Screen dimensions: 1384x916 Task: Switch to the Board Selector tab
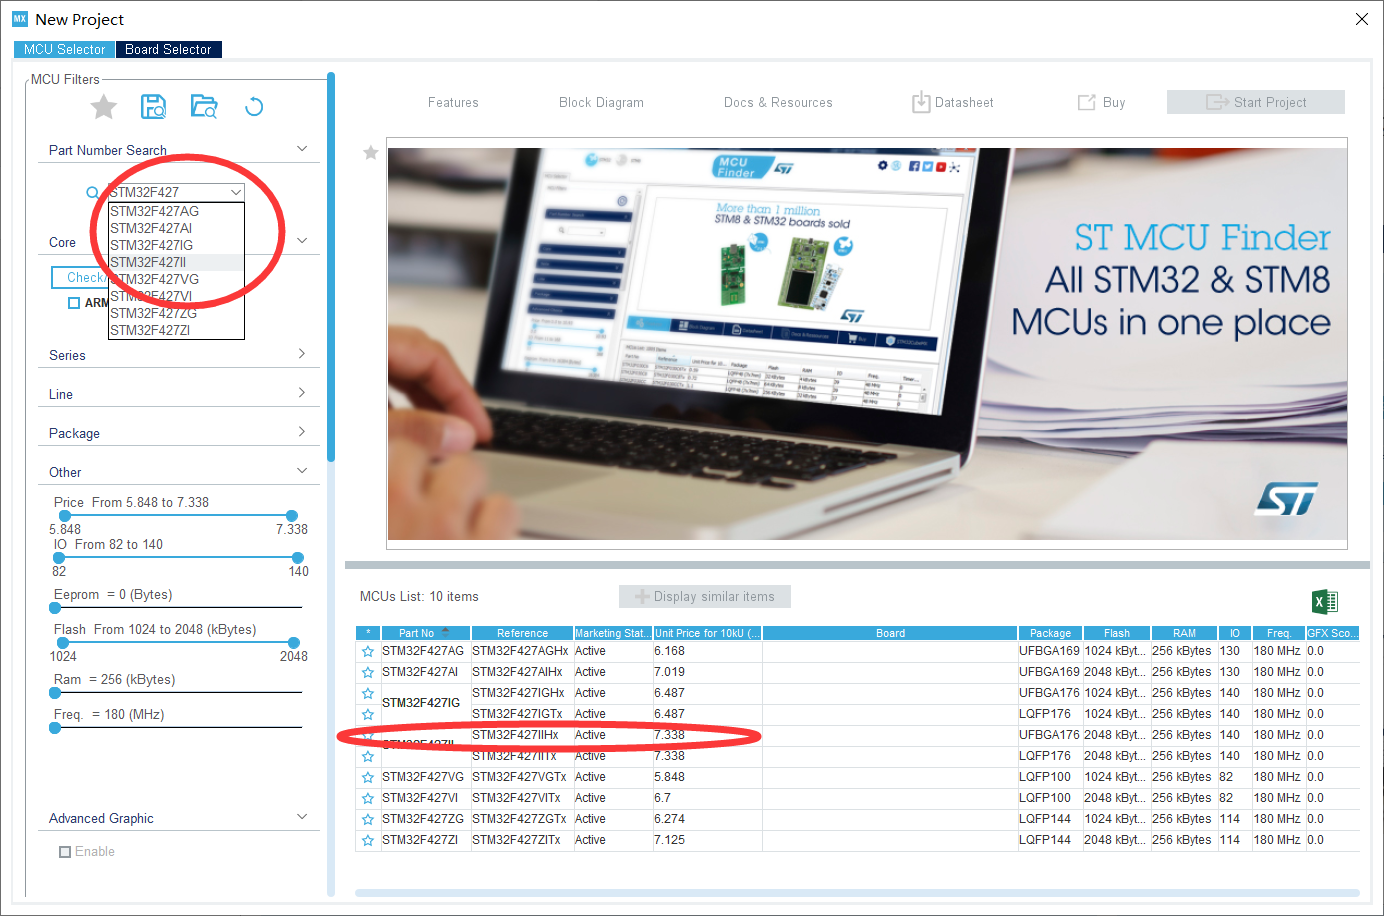[168, 49]
